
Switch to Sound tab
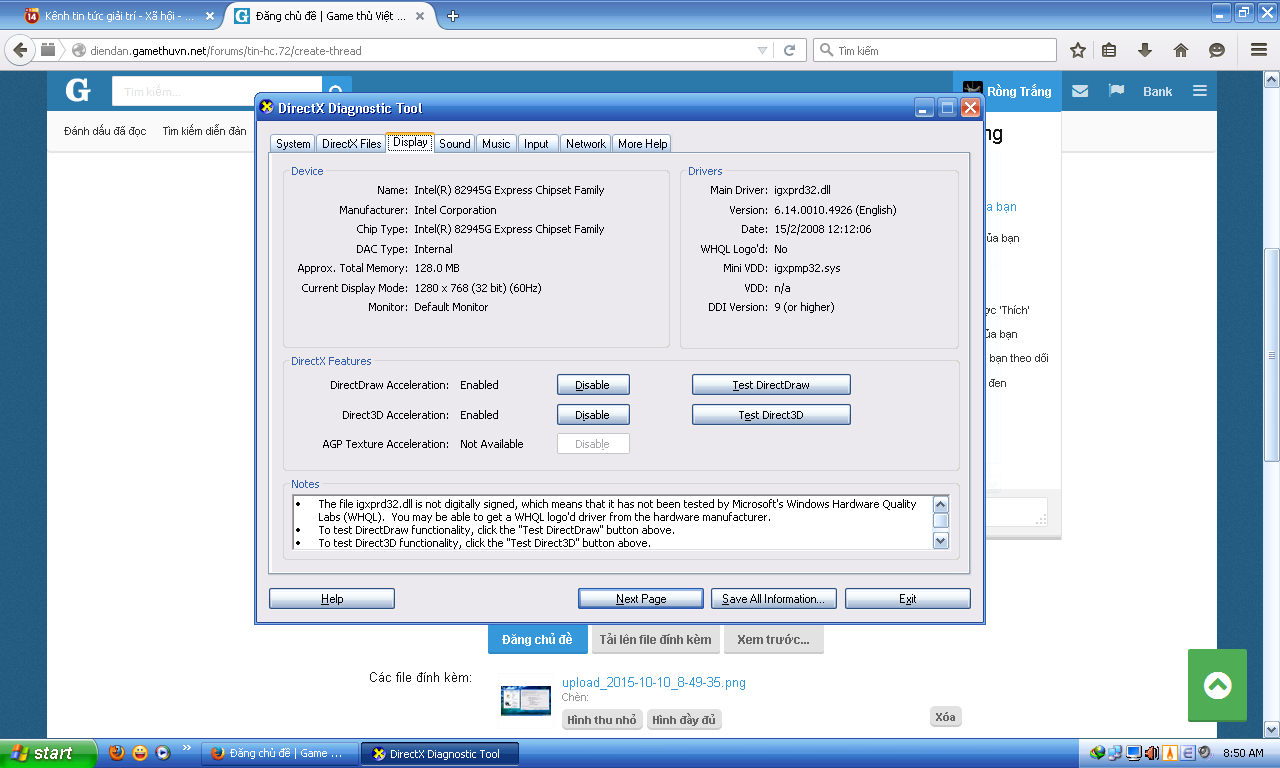coord(455,144)
